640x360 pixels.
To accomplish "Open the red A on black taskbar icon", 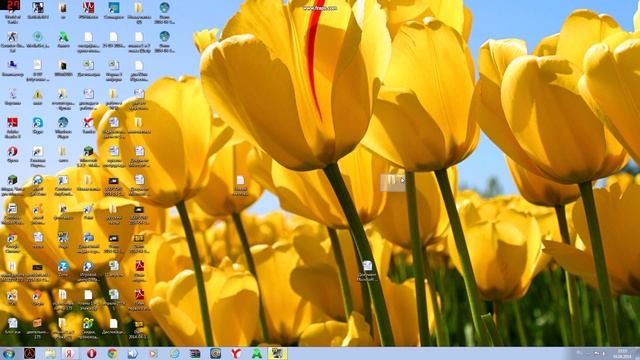I will click(x=29, y=353).
